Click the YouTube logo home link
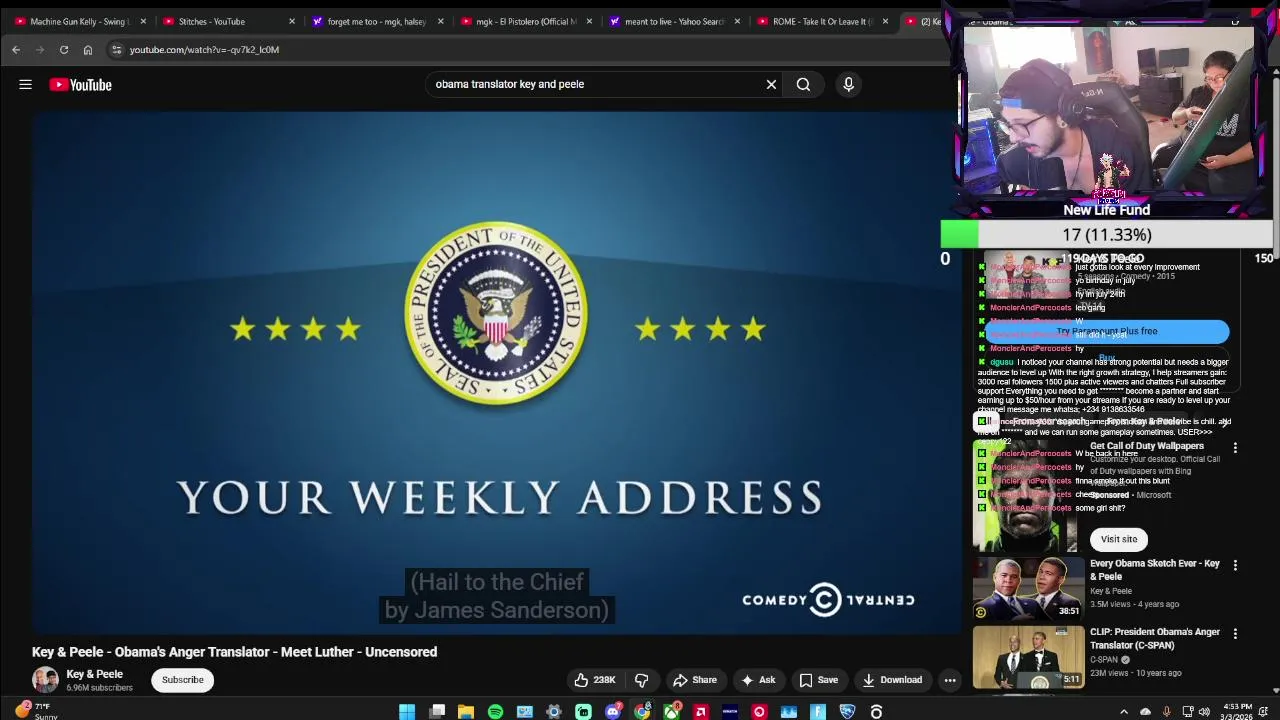Viewport: 1280px width, 720px height. [x=81, y=85]
